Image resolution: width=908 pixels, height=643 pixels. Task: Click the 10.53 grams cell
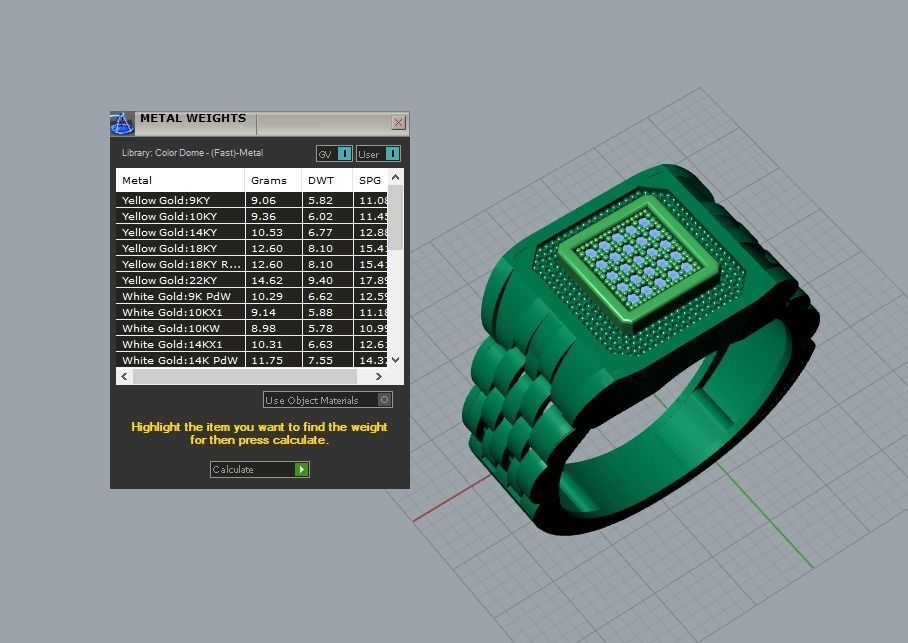tap(273, 232)
